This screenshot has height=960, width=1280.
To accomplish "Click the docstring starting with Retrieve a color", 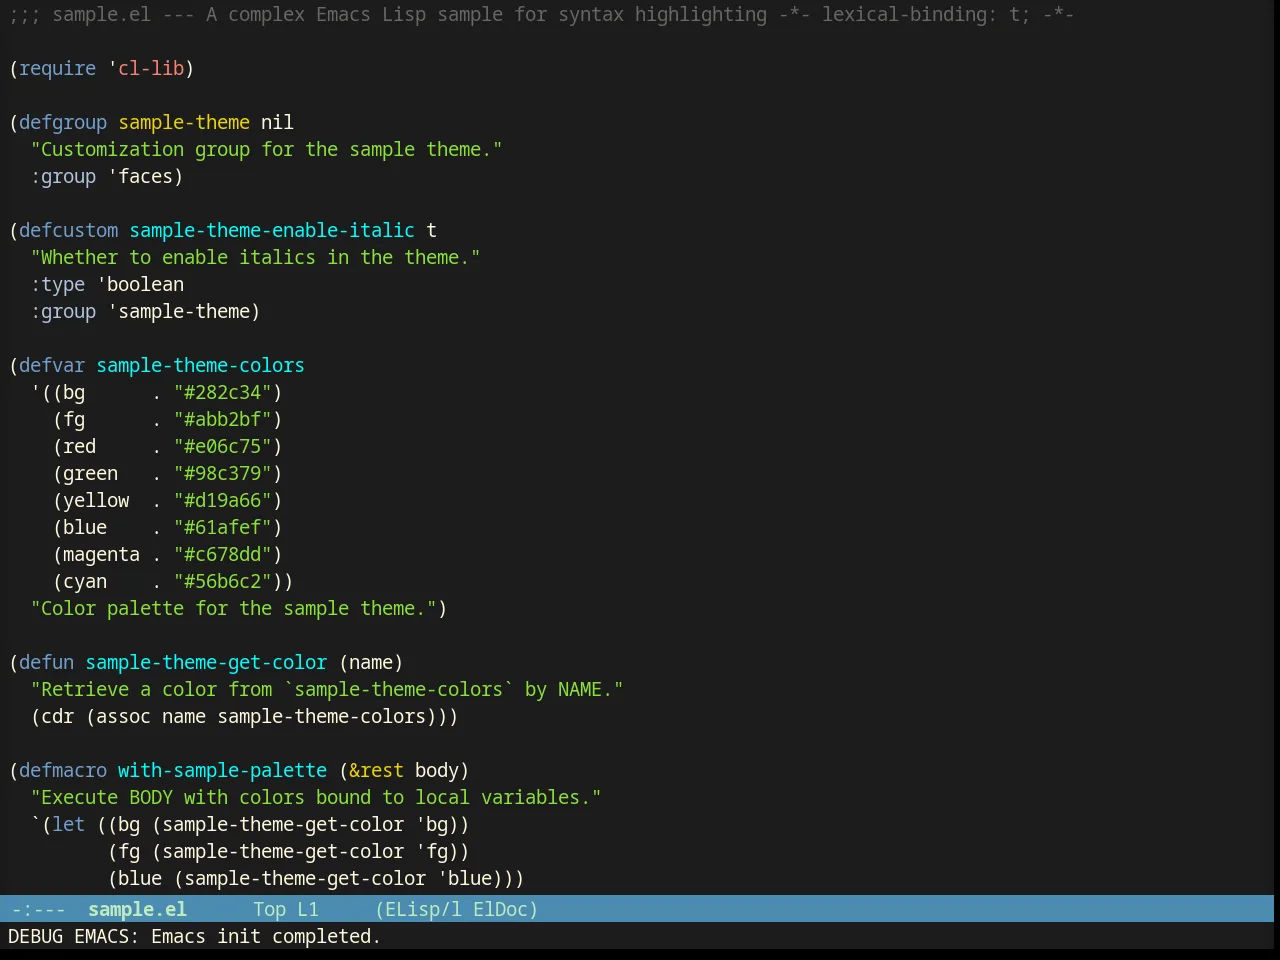I will (327, 689).
